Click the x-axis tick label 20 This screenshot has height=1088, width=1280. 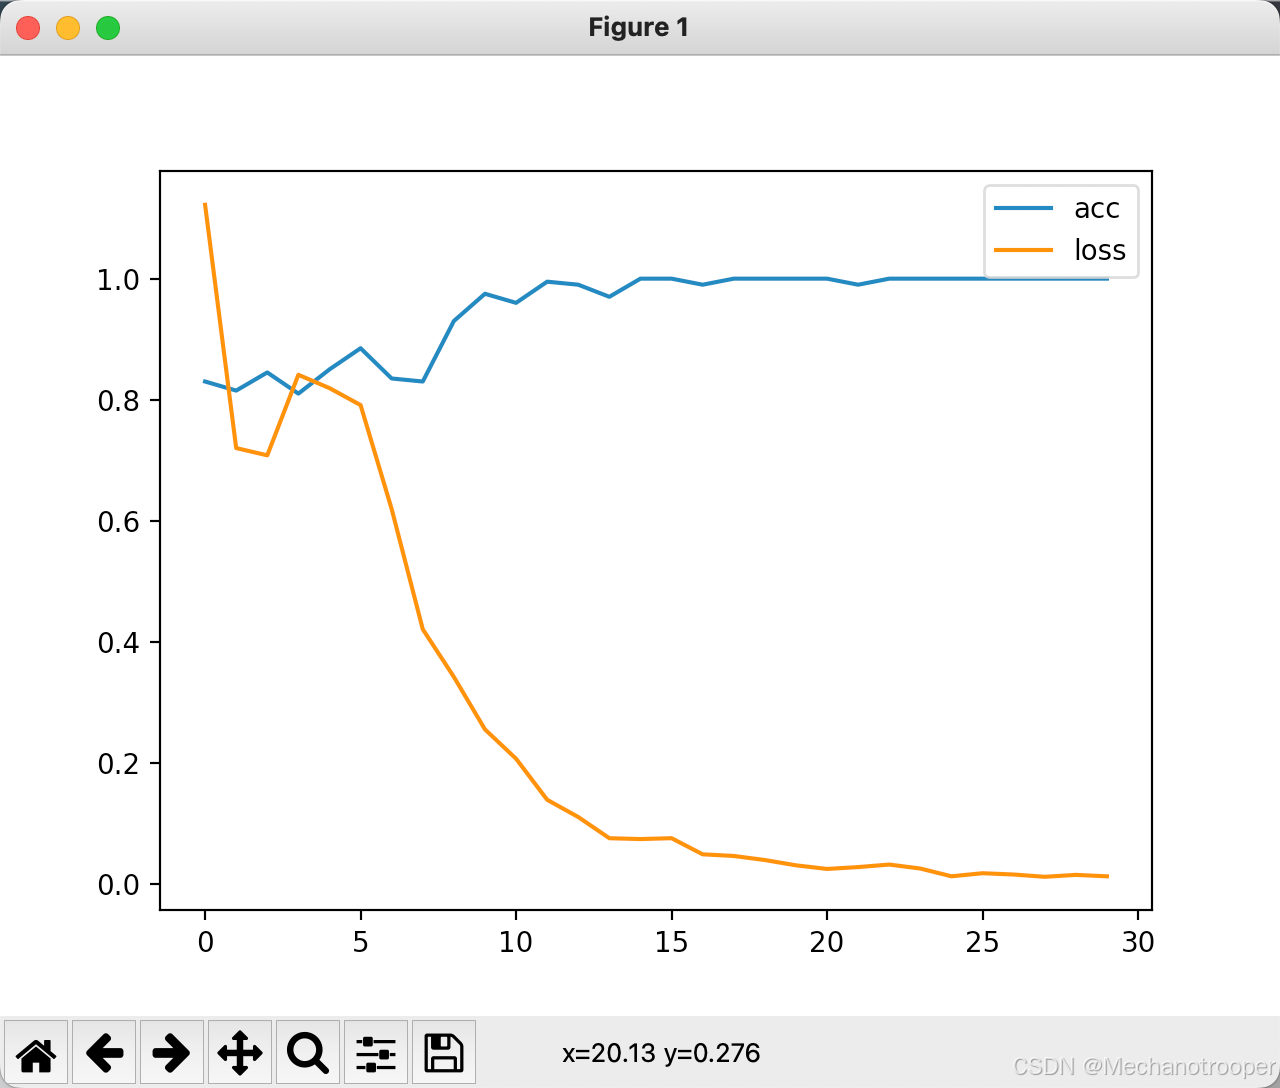point(827,942)
